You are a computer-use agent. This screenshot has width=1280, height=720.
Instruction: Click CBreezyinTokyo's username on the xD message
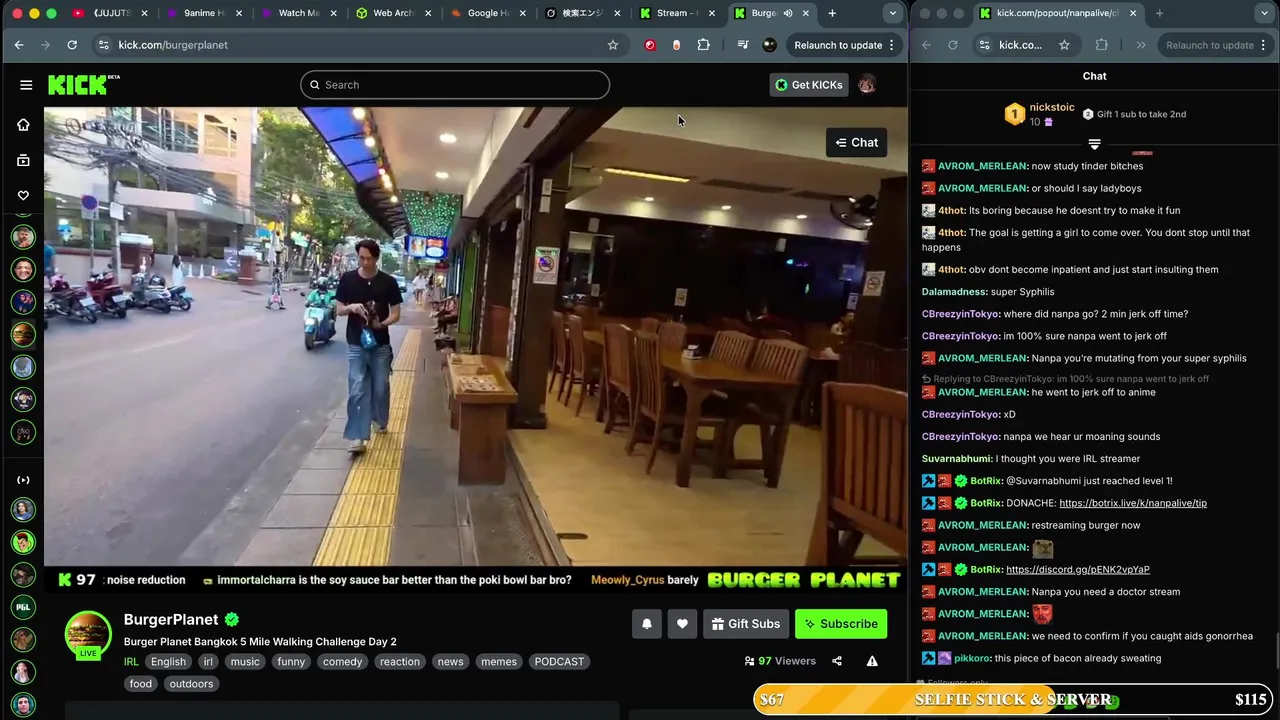961,414
